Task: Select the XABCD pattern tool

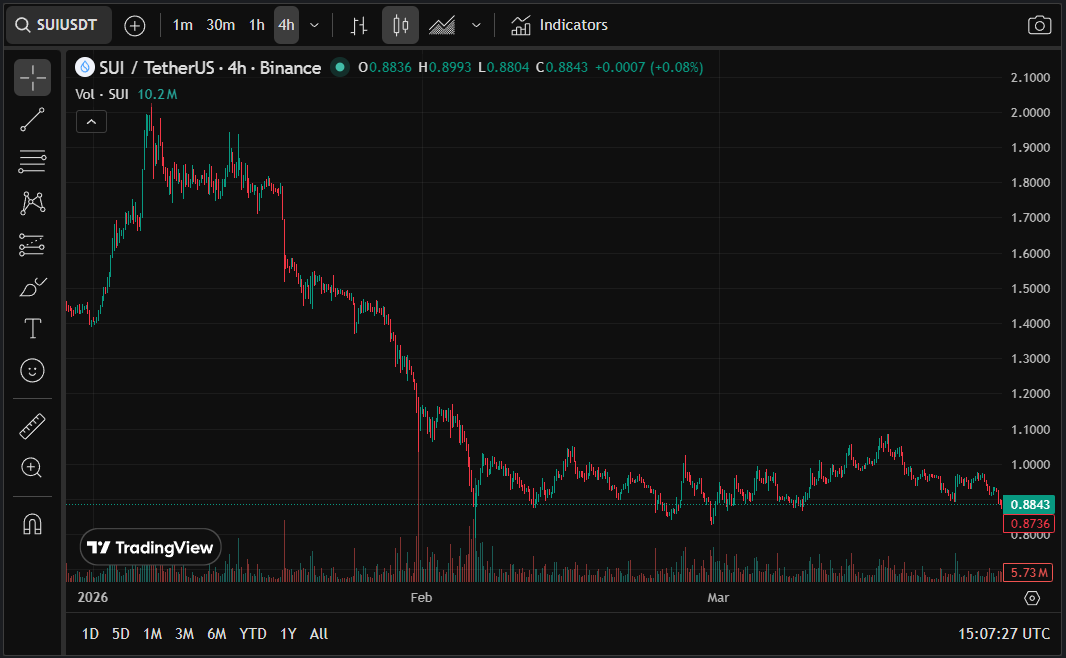Action: (32, 203)
